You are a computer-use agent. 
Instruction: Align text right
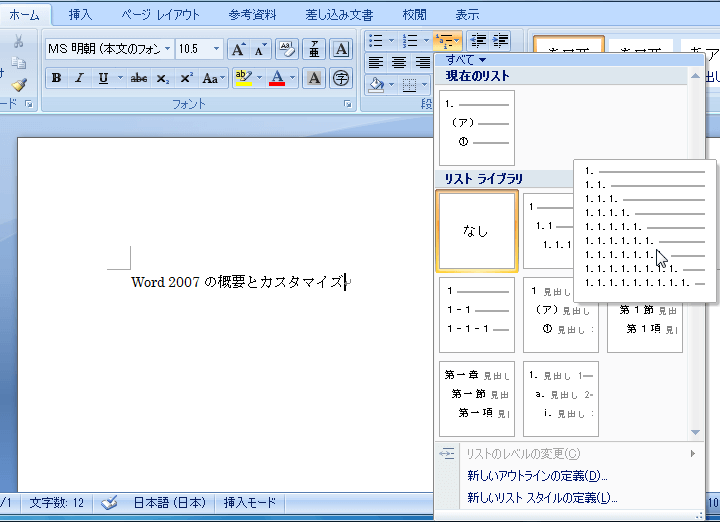click(x=422, y=62)
